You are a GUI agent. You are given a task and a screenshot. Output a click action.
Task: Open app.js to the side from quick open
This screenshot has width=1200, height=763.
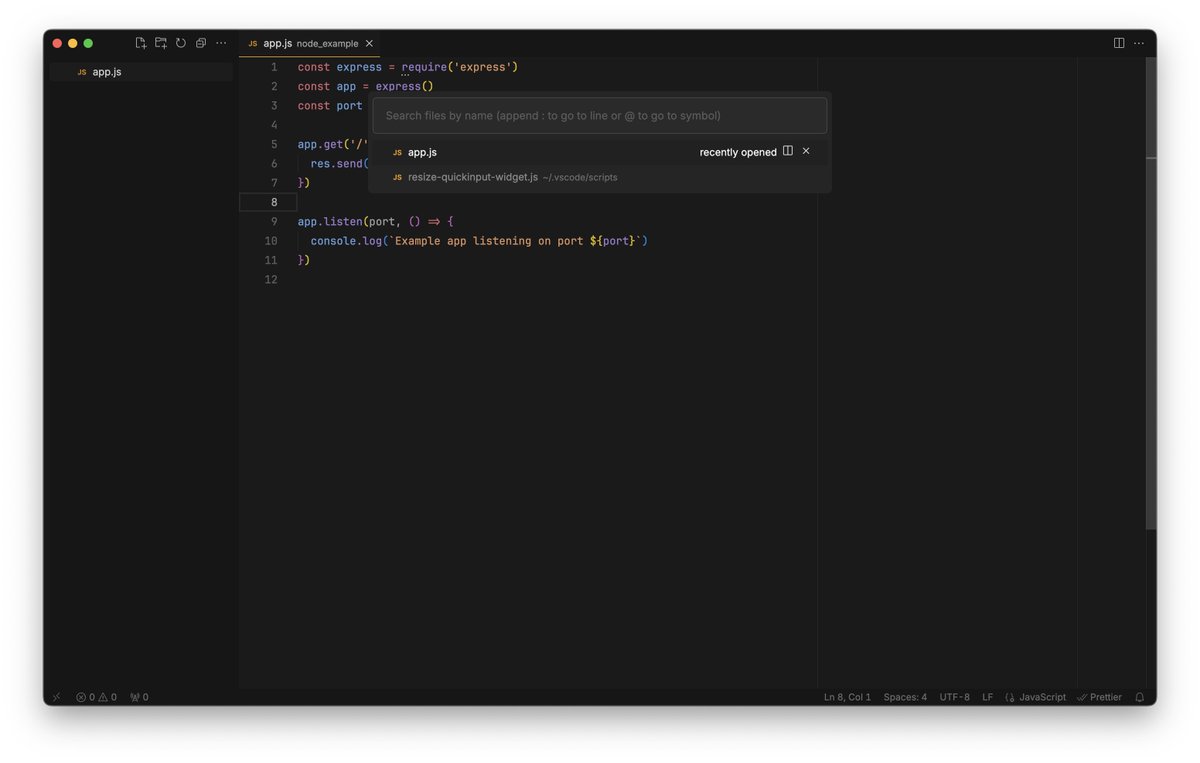(788, 151)
